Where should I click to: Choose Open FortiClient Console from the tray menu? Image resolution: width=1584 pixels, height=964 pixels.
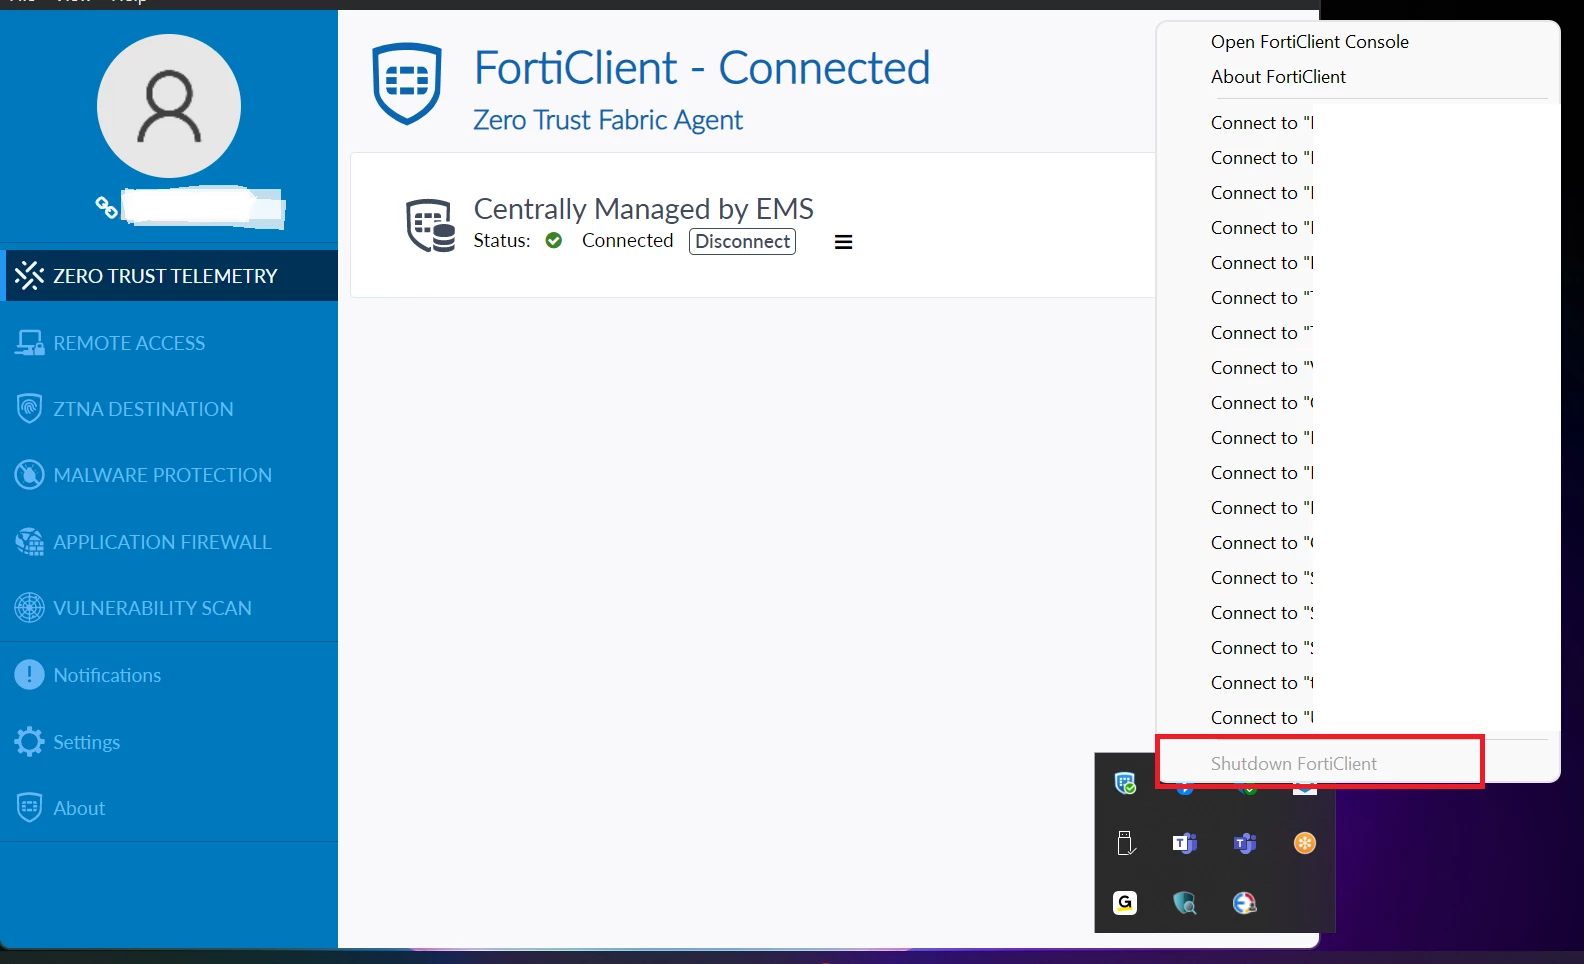[1310, 42]
